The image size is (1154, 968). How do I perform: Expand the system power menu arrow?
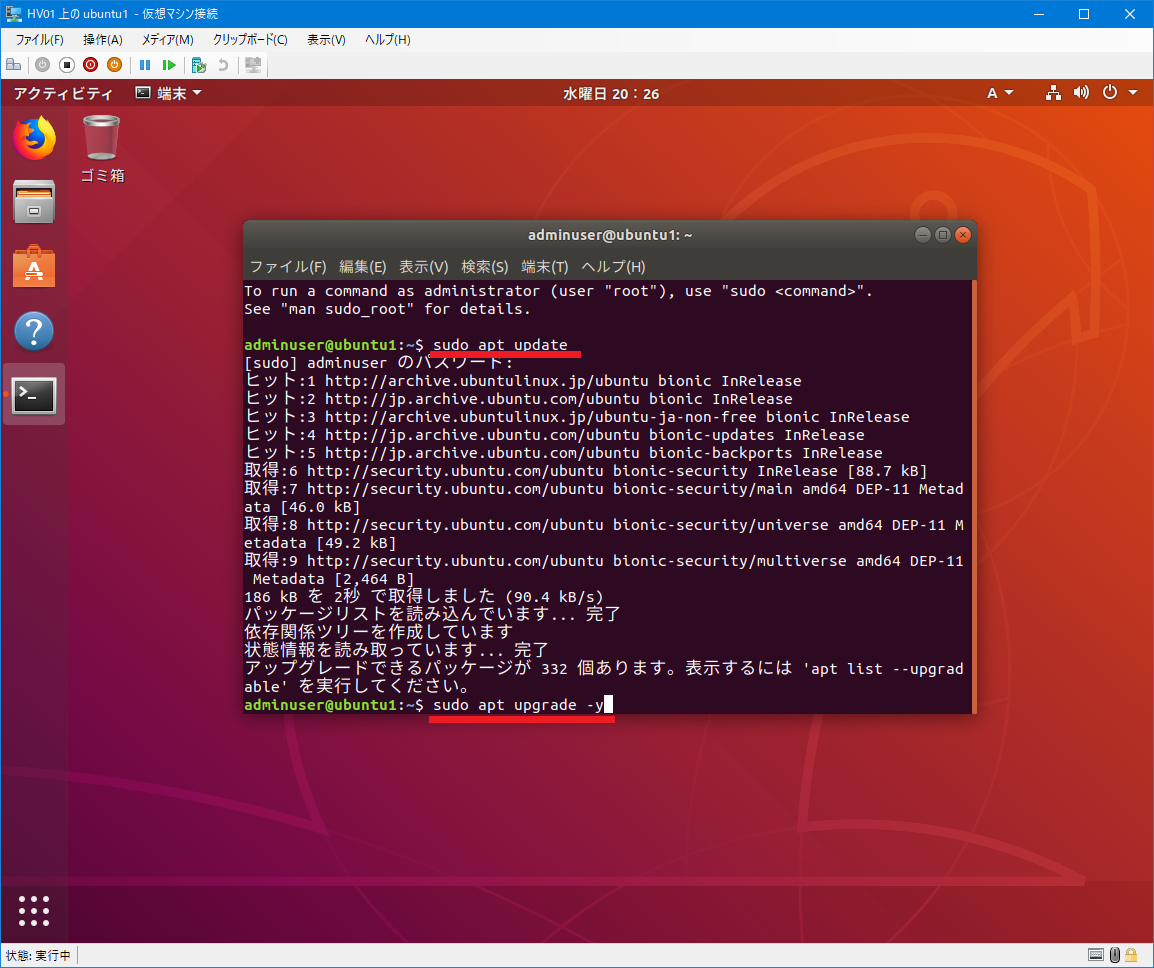1133,93
